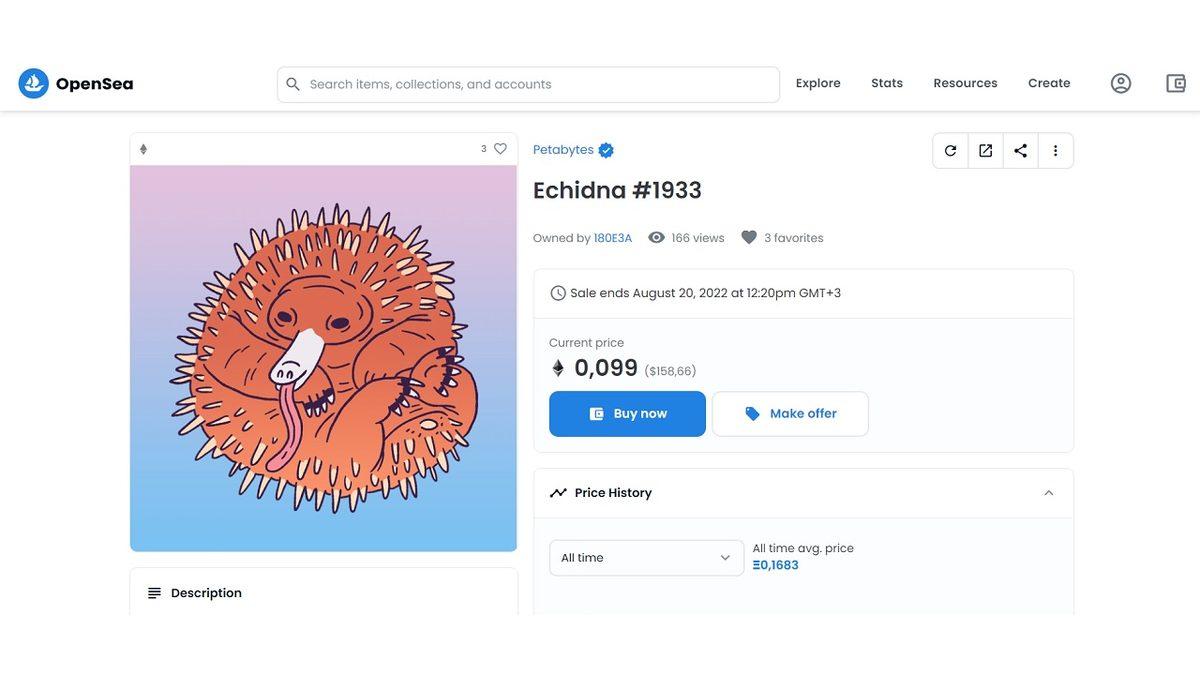Open the three-dot more options menu
Screen dimensions: 1200x675
1055,151
